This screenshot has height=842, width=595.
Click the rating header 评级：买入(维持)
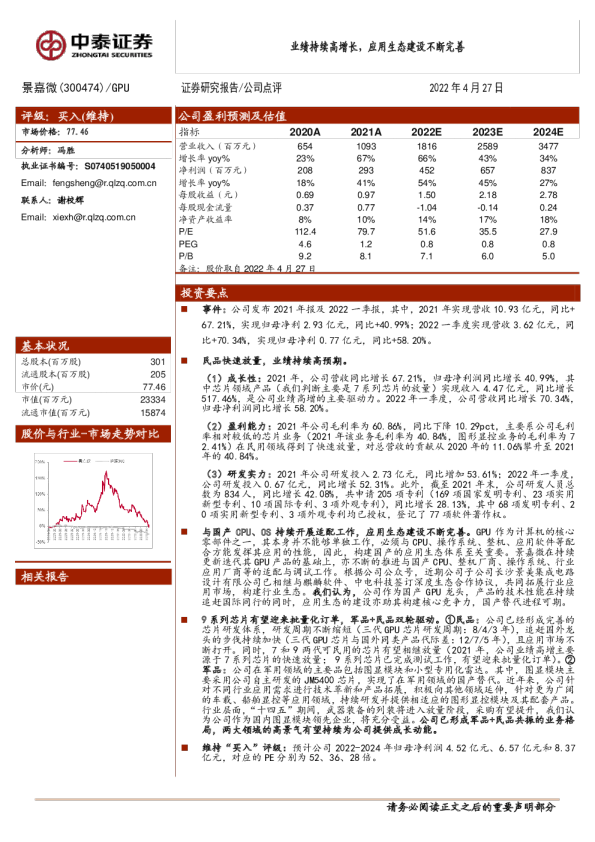(93, 115)
